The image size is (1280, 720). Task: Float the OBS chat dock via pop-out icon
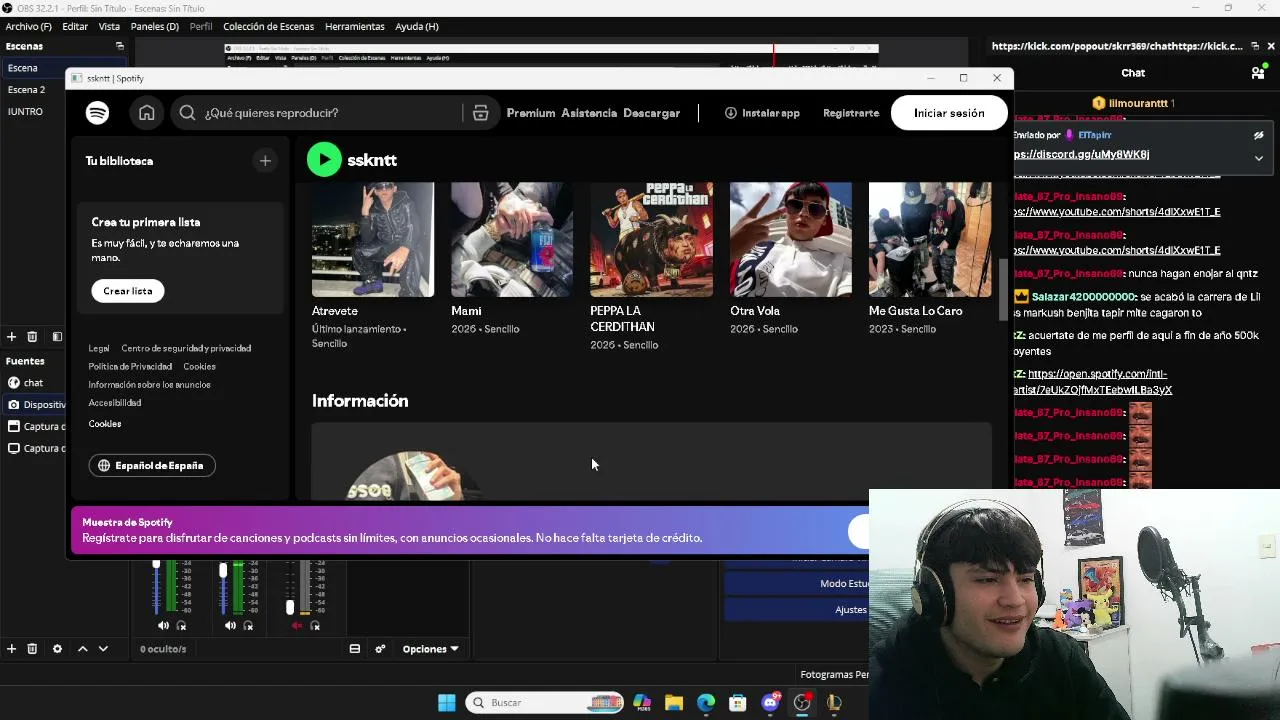[1255, 46]
